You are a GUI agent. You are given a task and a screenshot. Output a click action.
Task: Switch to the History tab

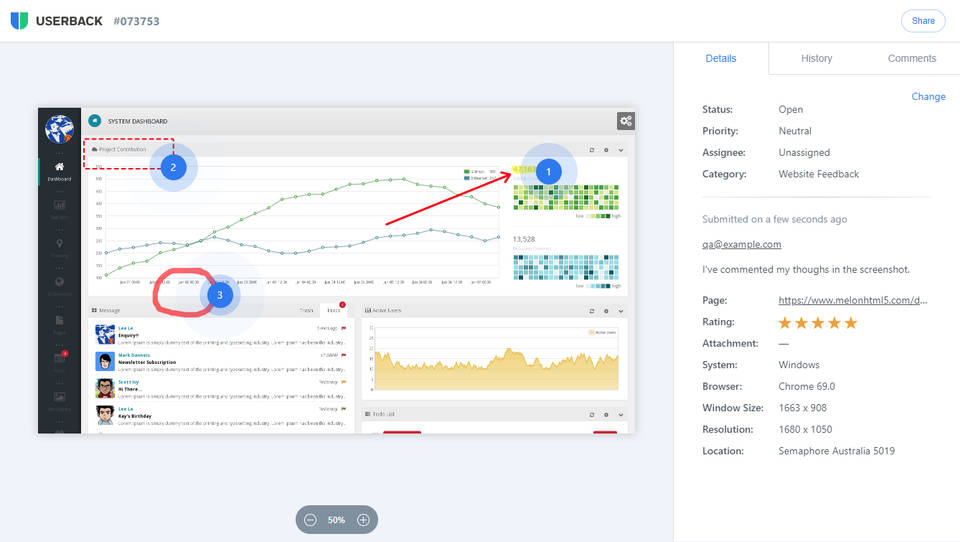[x=816, y=59]
